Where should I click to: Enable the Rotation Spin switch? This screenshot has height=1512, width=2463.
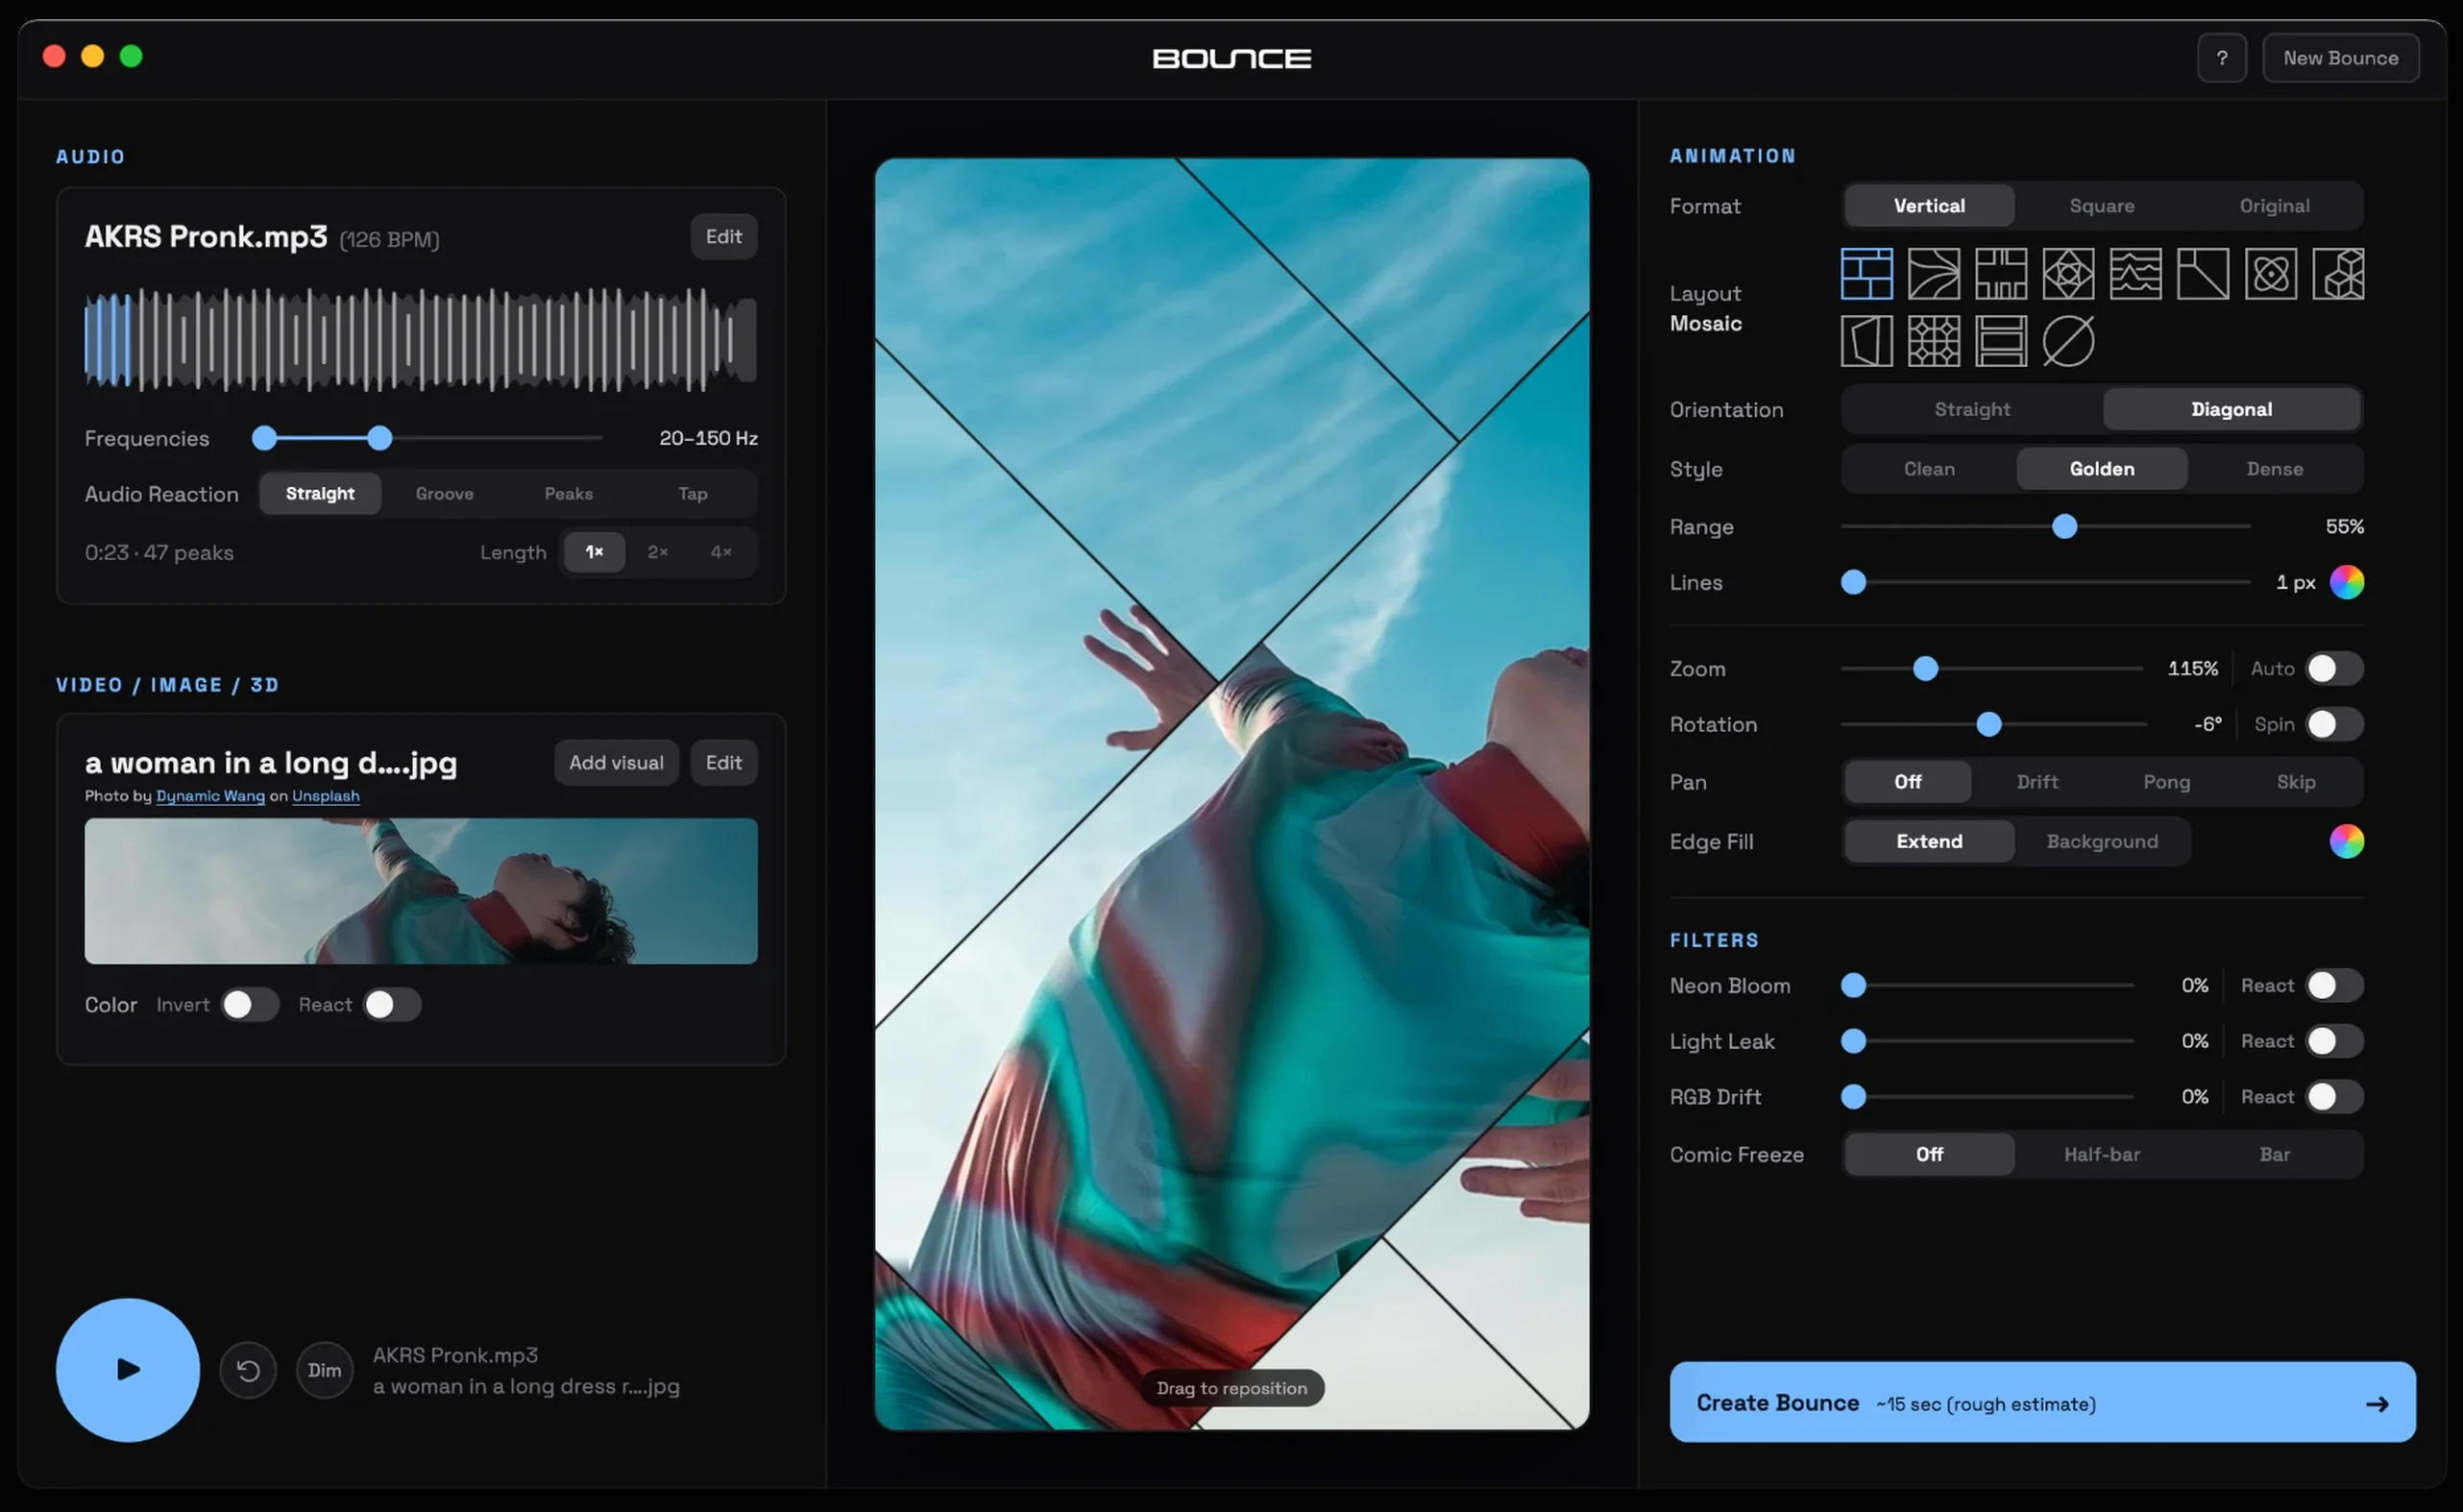coord(2335,725)
